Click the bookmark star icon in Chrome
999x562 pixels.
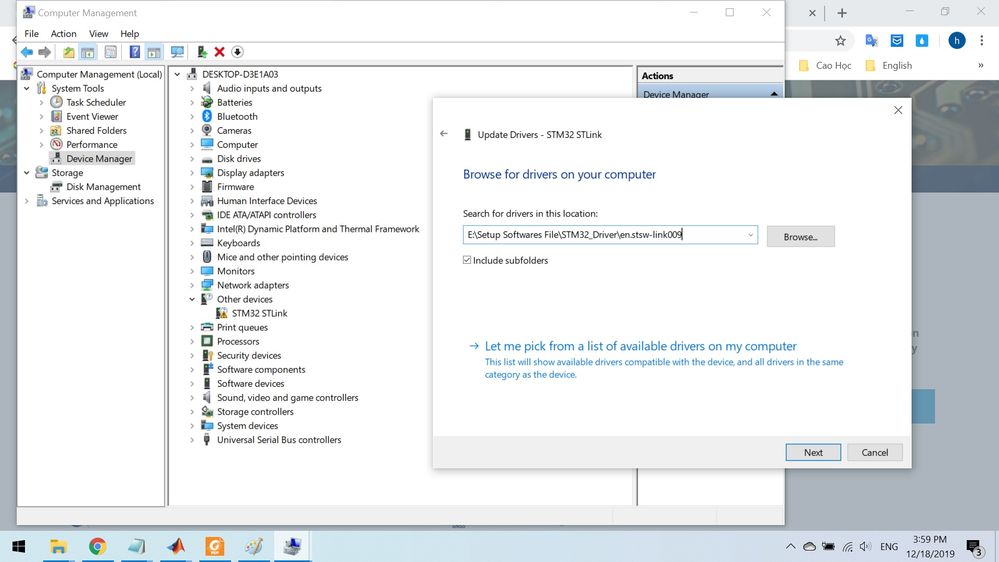point(840,41)
